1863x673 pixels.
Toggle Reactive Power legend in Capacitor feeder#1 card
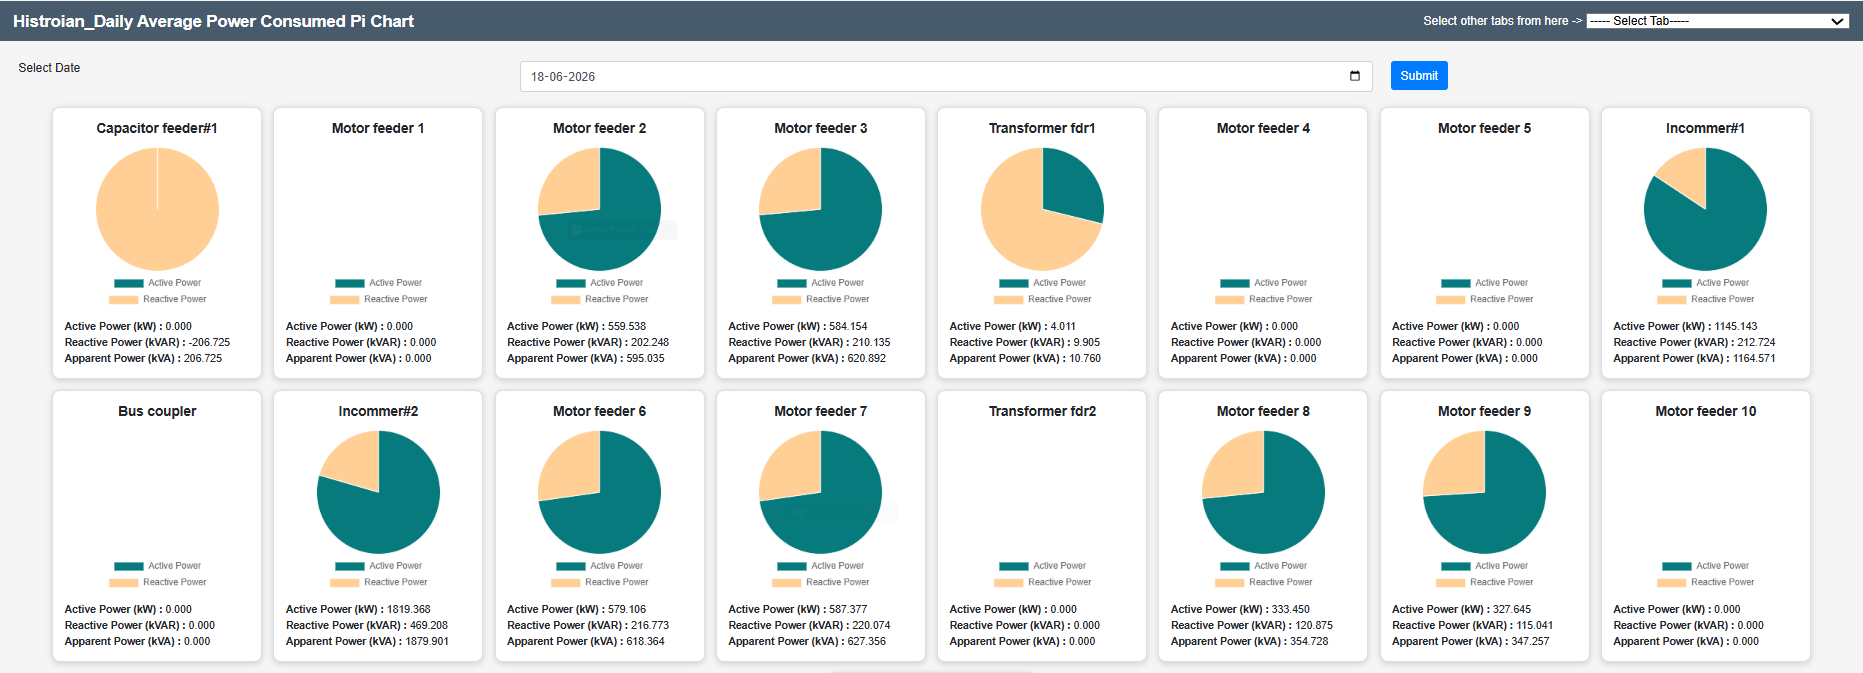(x=157, y=299)
